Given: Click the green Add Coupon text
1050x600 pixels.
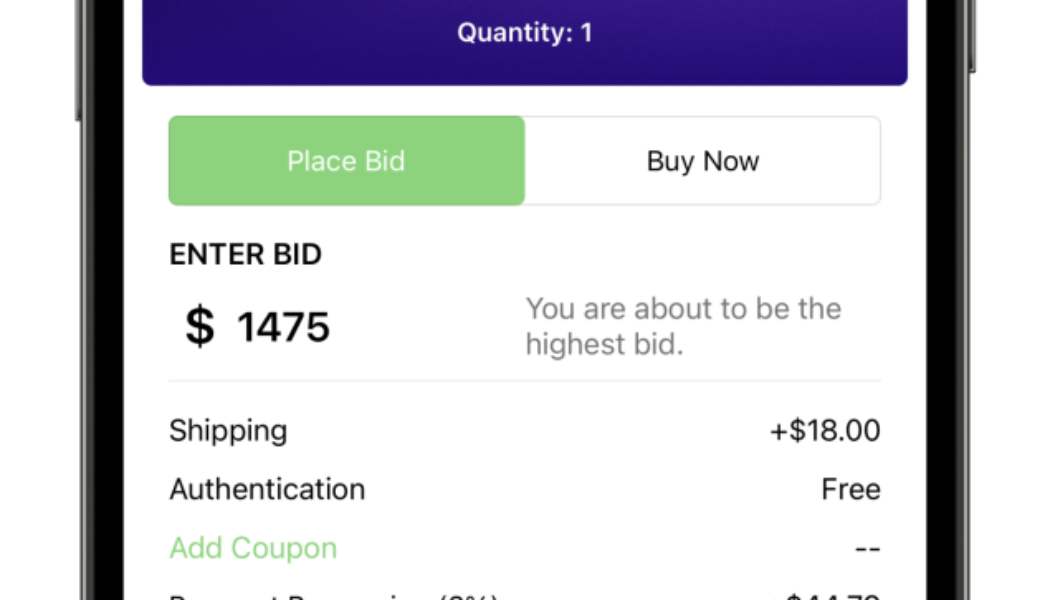Looking at the screenshot, I should click(x=252, y=548).
